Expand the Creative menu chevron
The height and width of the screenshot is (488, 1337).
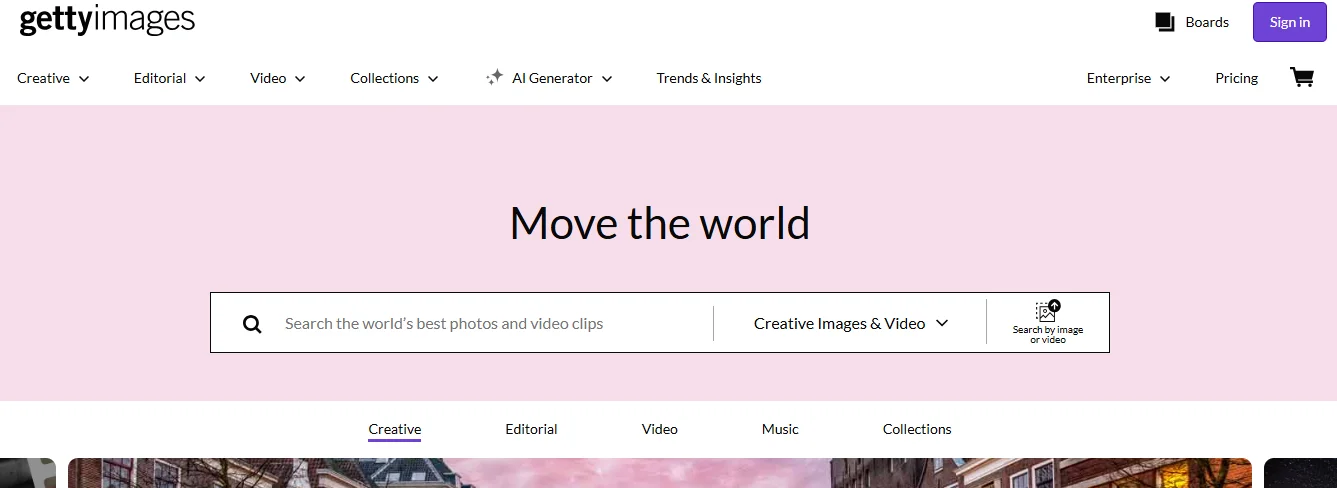point(84,79)
